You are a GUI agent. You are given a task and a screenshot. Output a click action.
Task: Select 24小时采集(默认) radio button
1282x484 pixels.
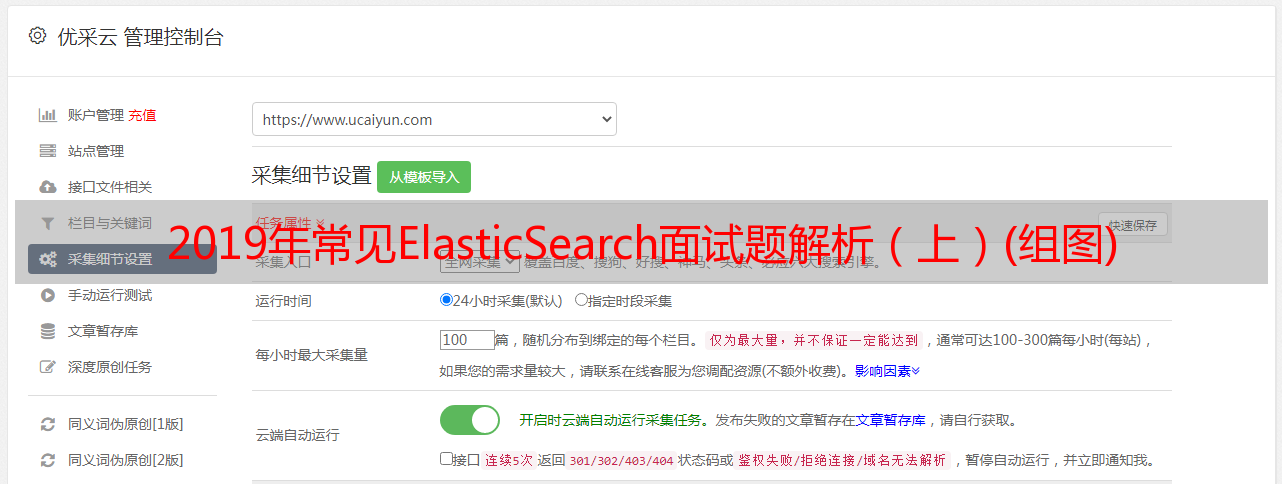[x=446, y=299]
